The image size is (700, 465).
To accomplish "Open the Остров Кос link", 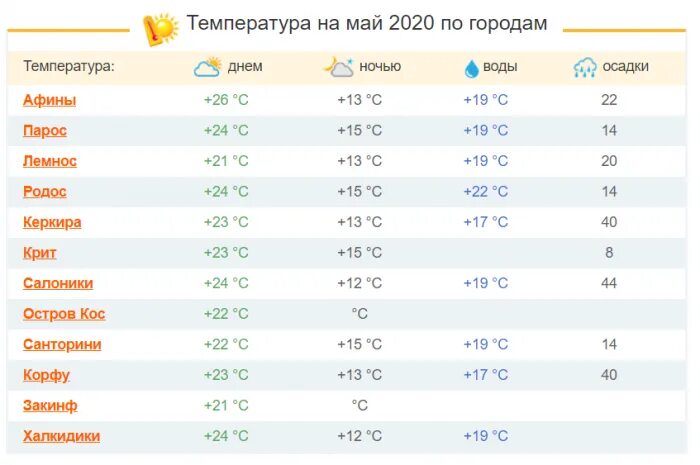I will [64, 314].
